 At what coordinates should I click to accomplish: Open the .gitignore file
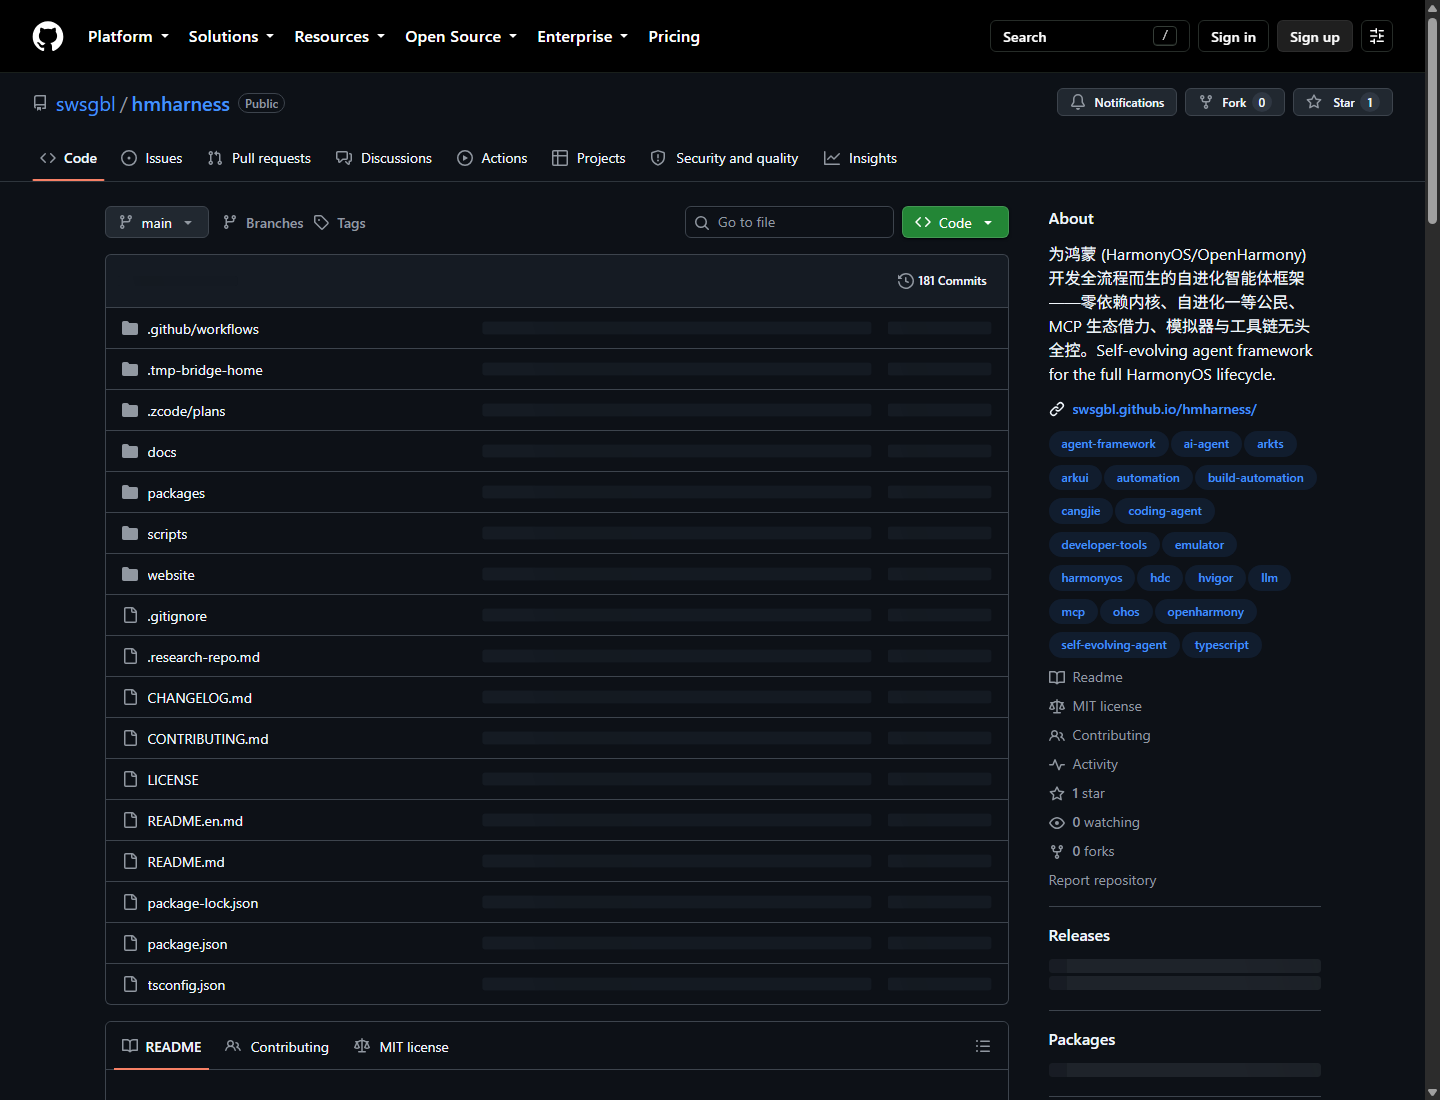pyautogui.click(x=177, y=616)
